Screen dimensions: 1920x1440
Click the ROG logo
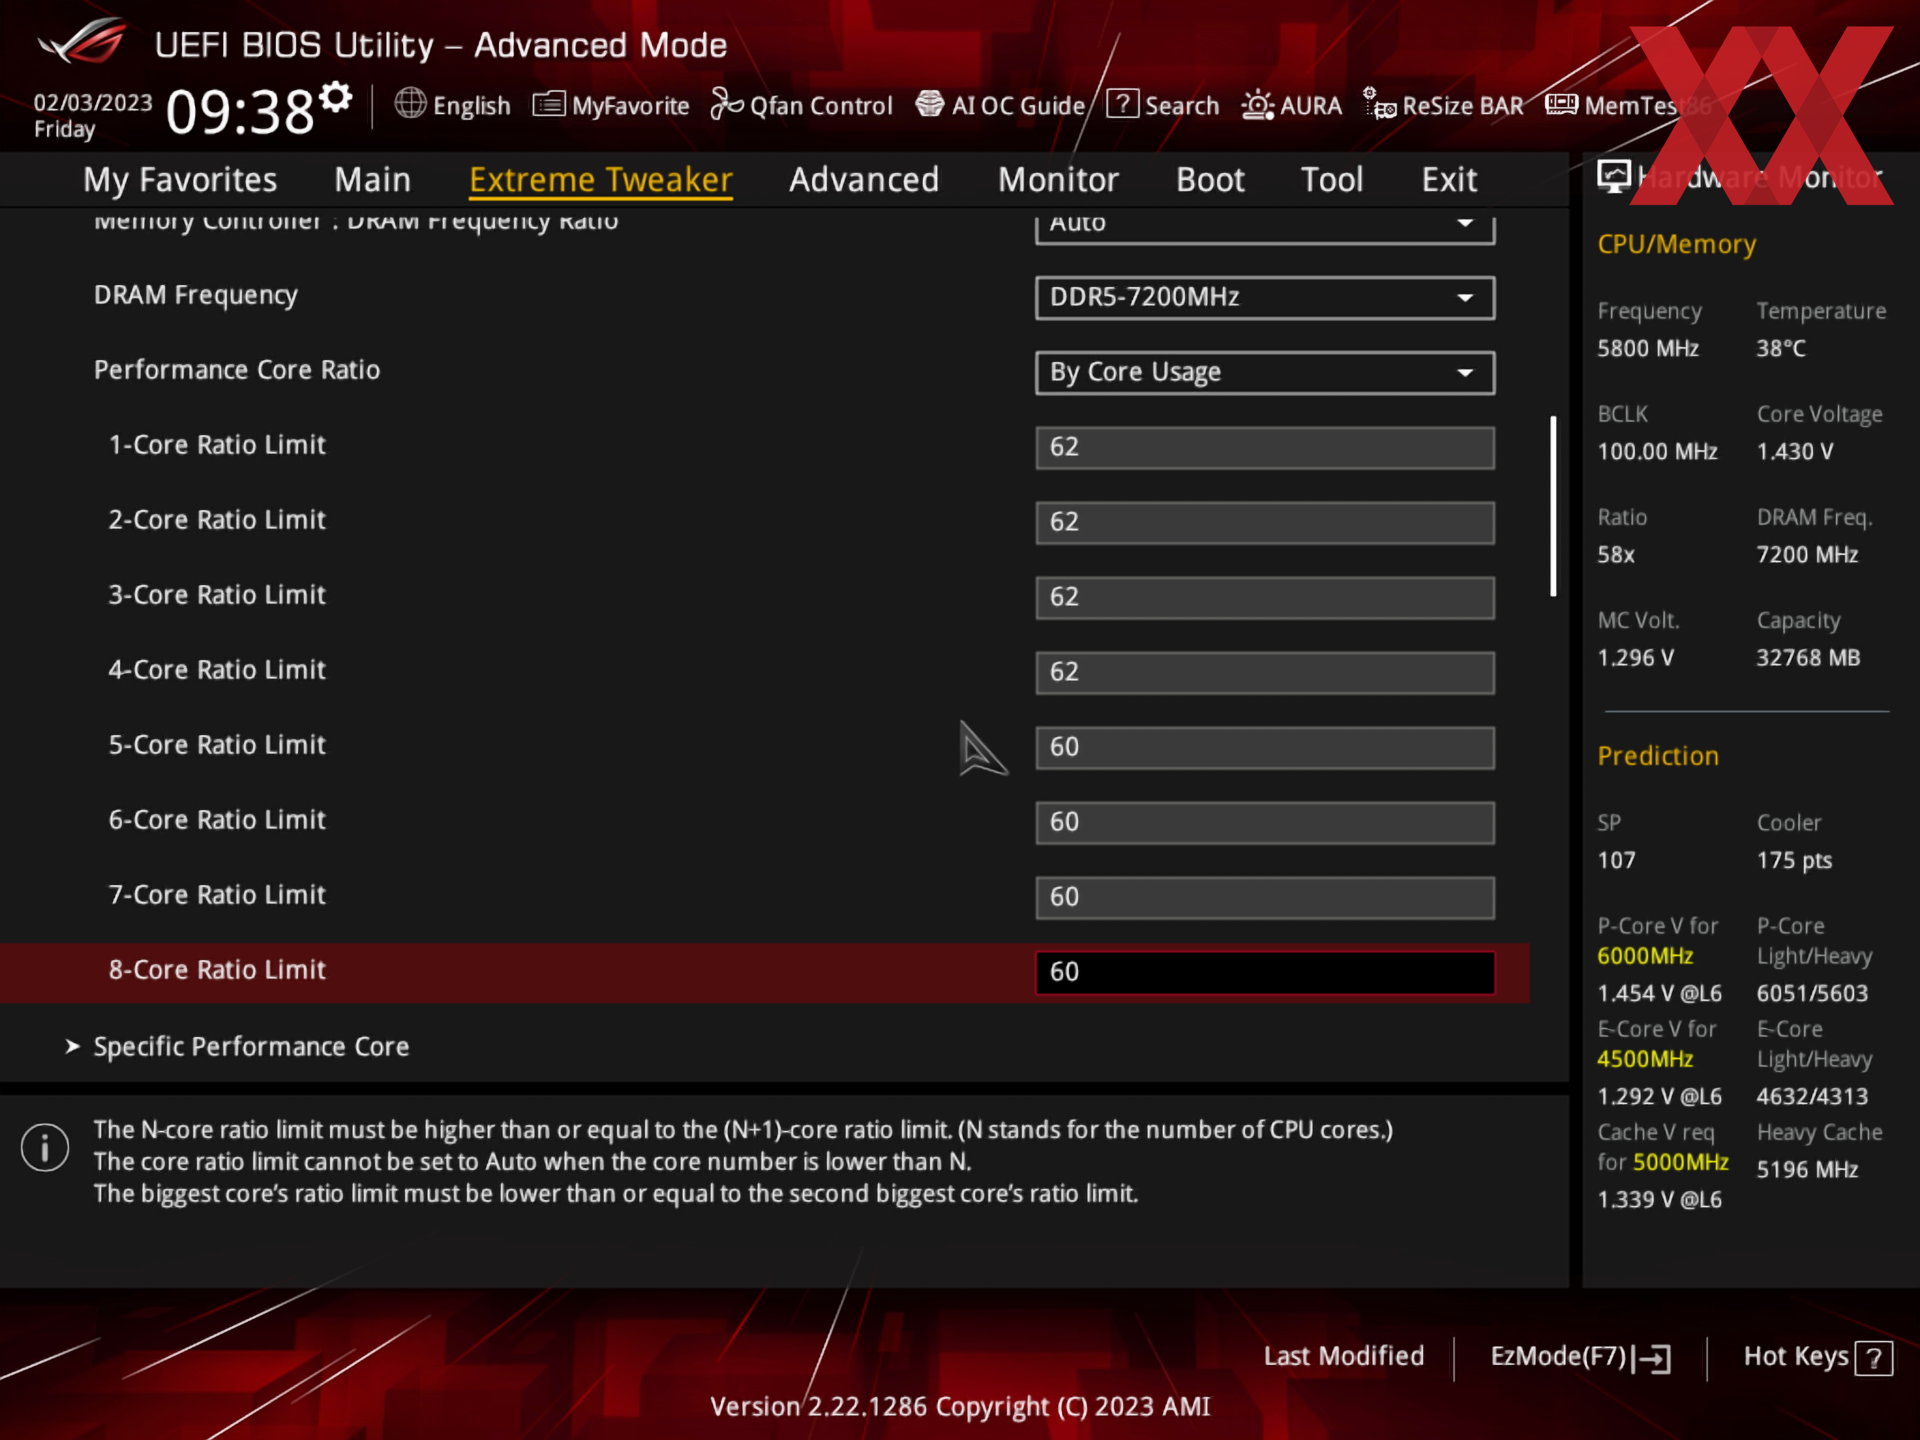[x=82, y=42]
